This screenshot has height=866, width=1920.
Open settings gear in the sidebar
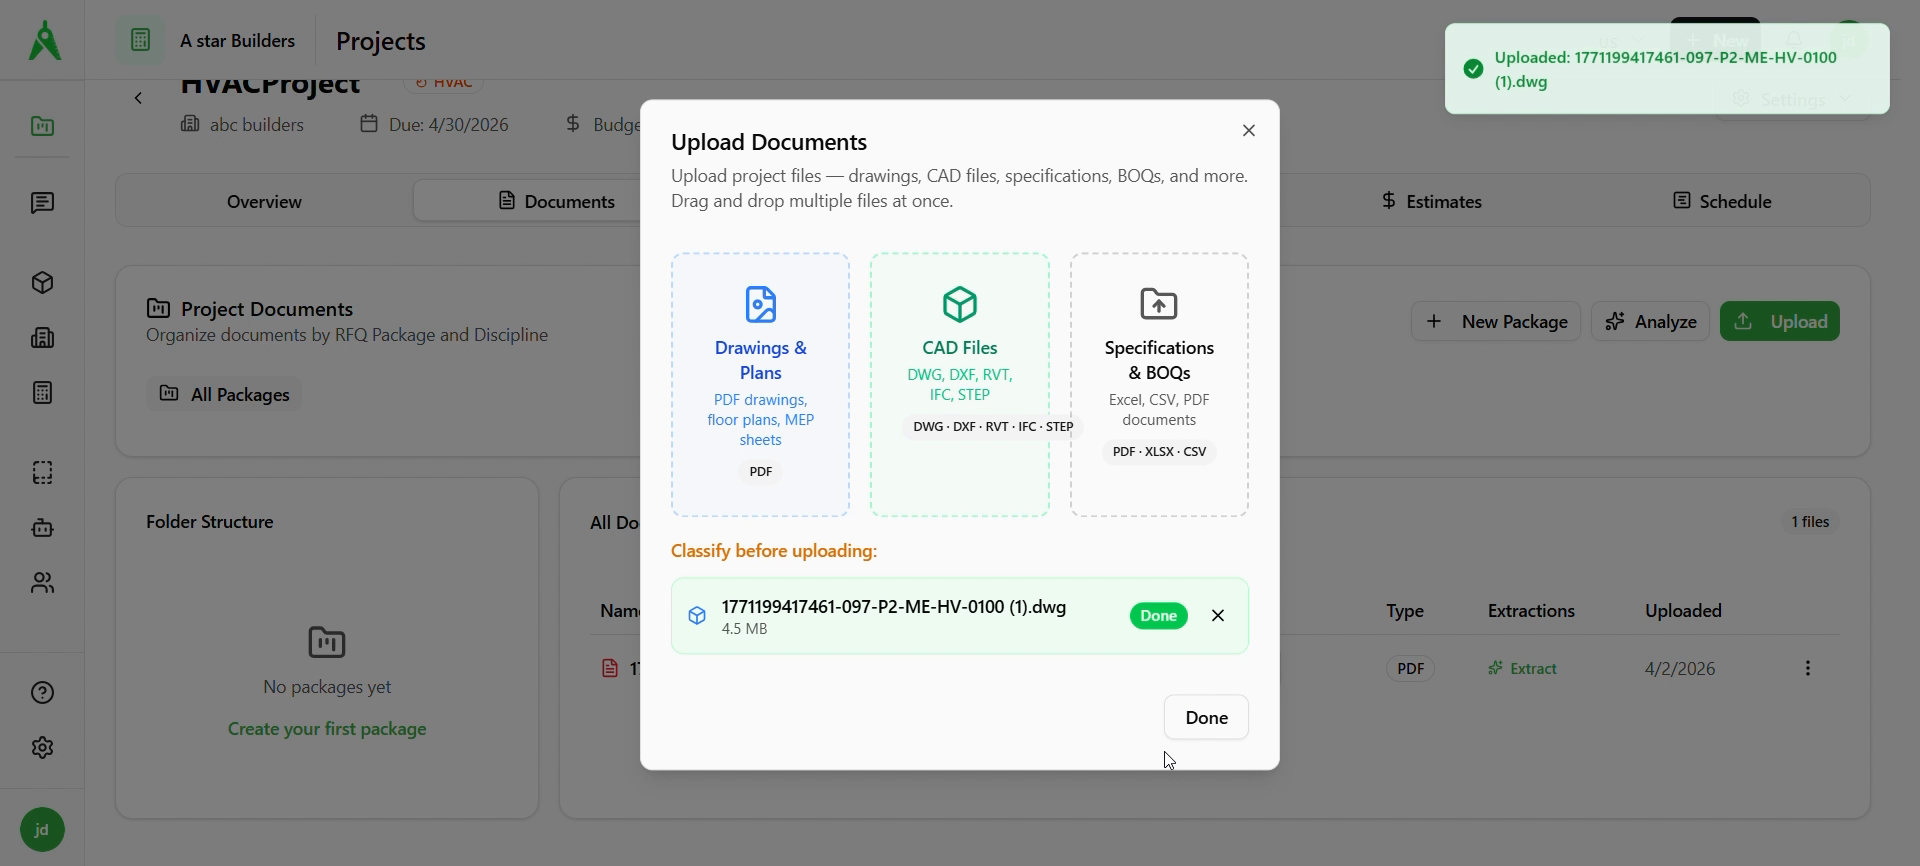pos(42,748)
